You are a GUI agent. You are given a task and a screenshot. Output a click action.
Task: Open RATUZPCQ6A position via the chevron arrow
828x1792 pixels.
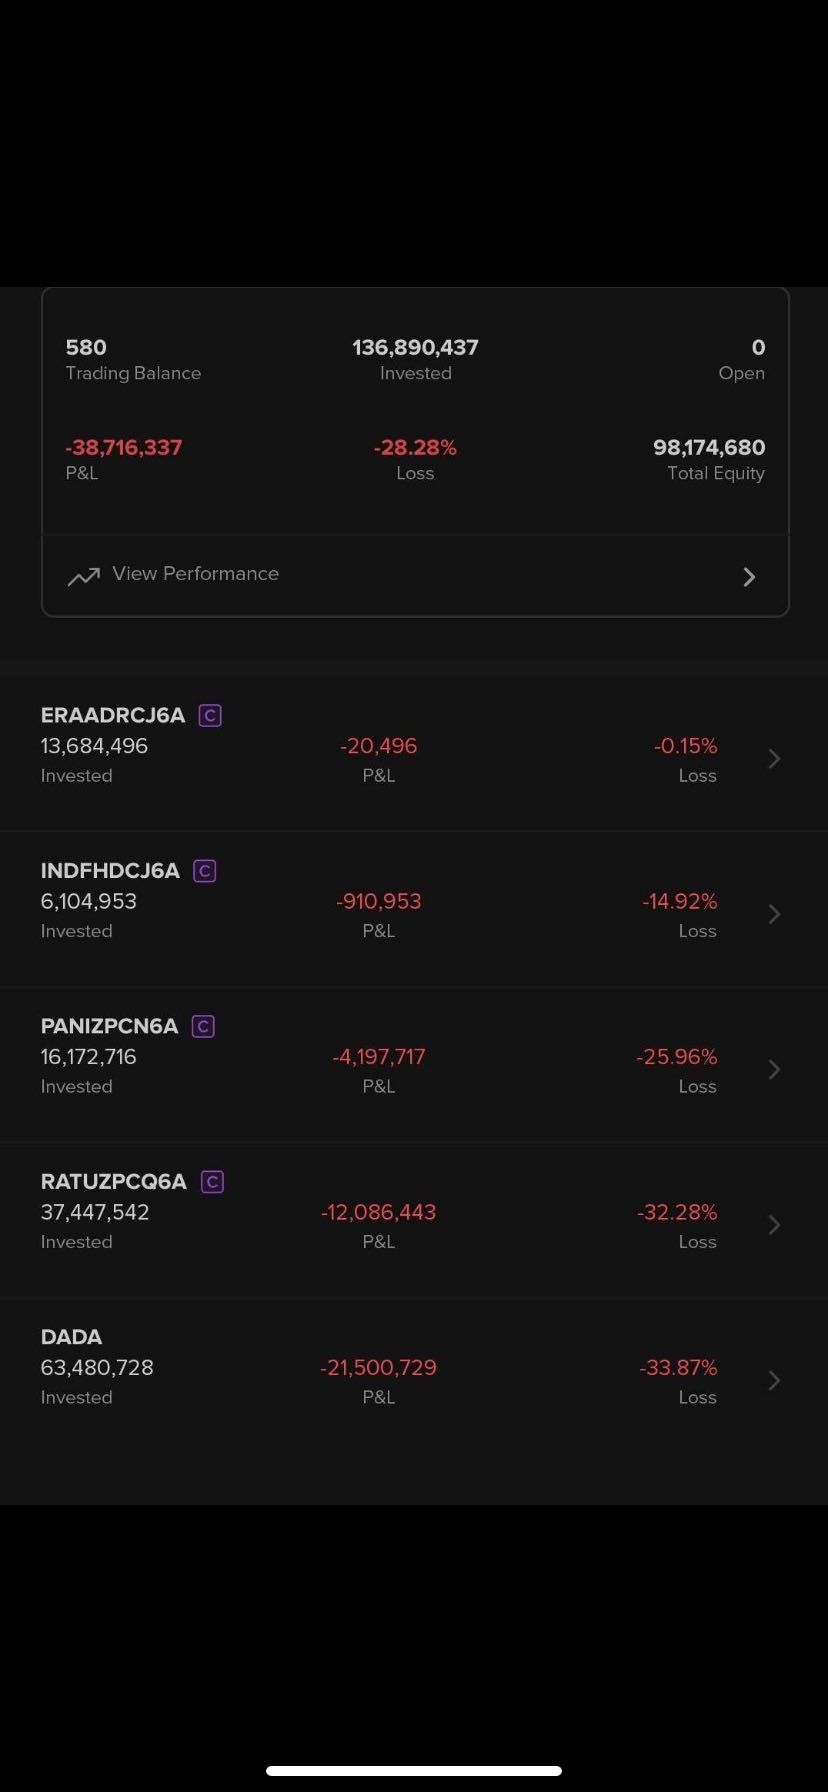pos(774,1225)
